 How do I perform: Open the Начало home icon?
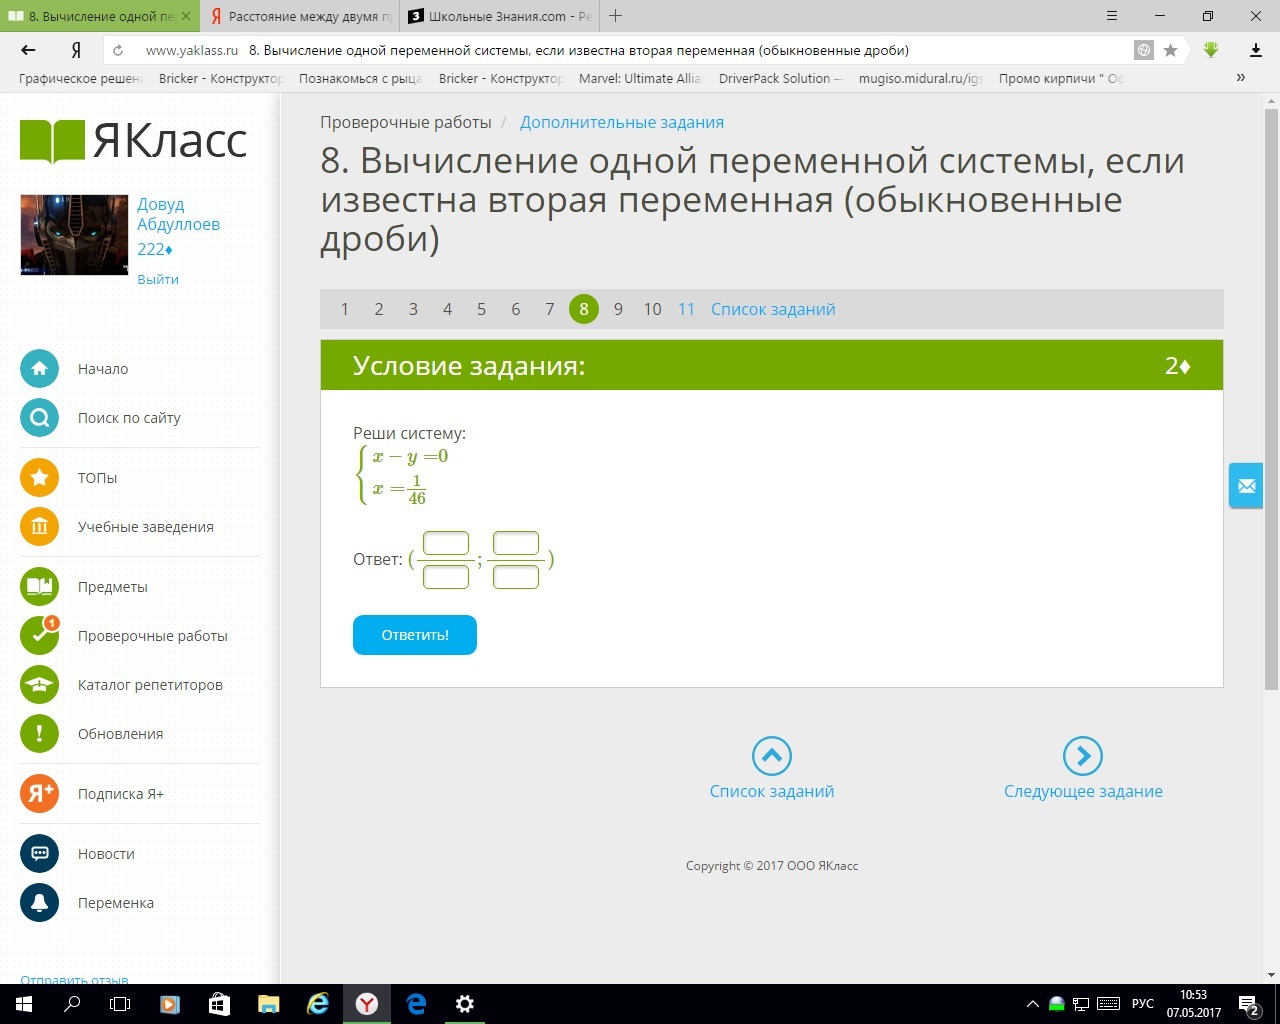click(x=39, y=369)
